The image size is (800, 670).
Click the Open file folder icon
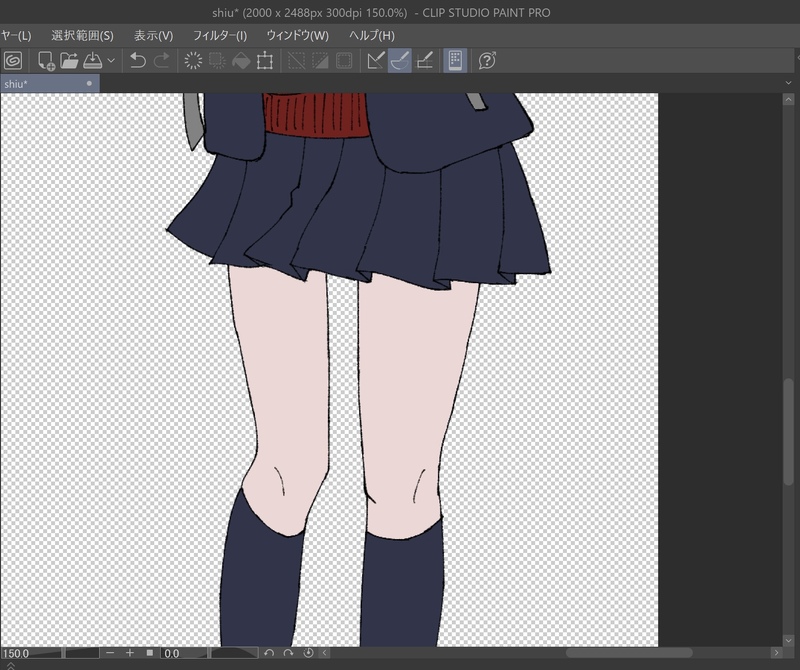[x=69, y=61]
